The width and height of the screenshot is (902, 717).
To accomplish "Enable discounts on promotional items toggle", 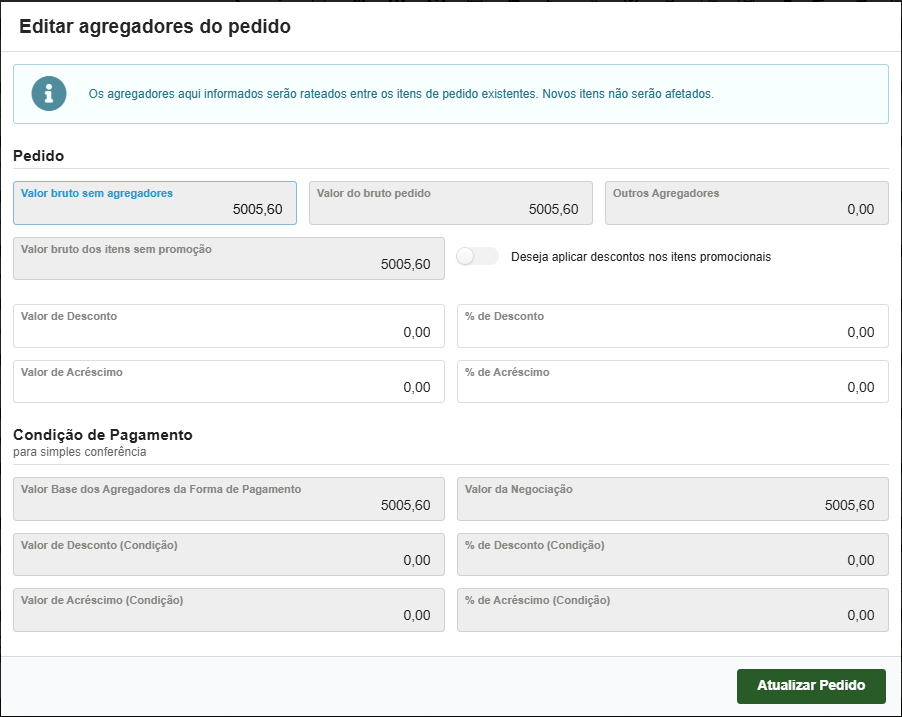I will tap(477, 257).
